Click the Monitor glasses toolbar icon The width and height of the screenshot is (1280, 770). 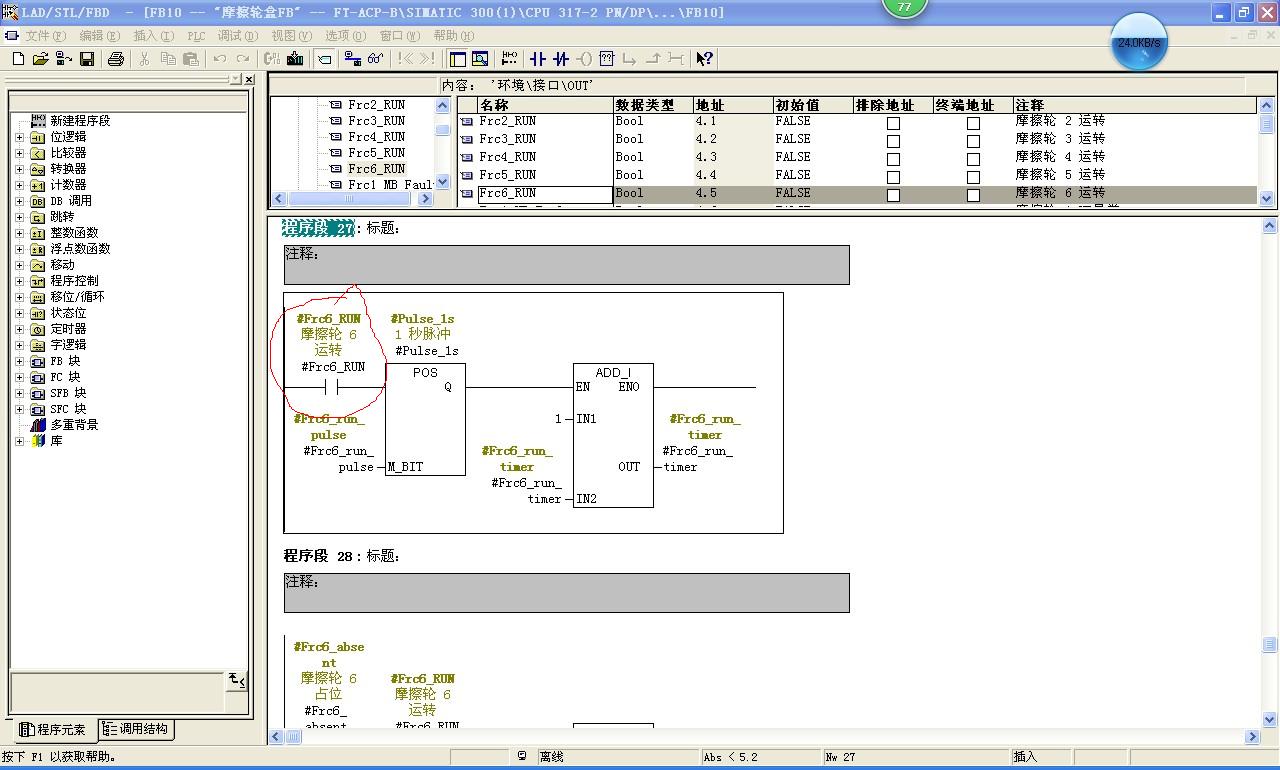[376, 59]
